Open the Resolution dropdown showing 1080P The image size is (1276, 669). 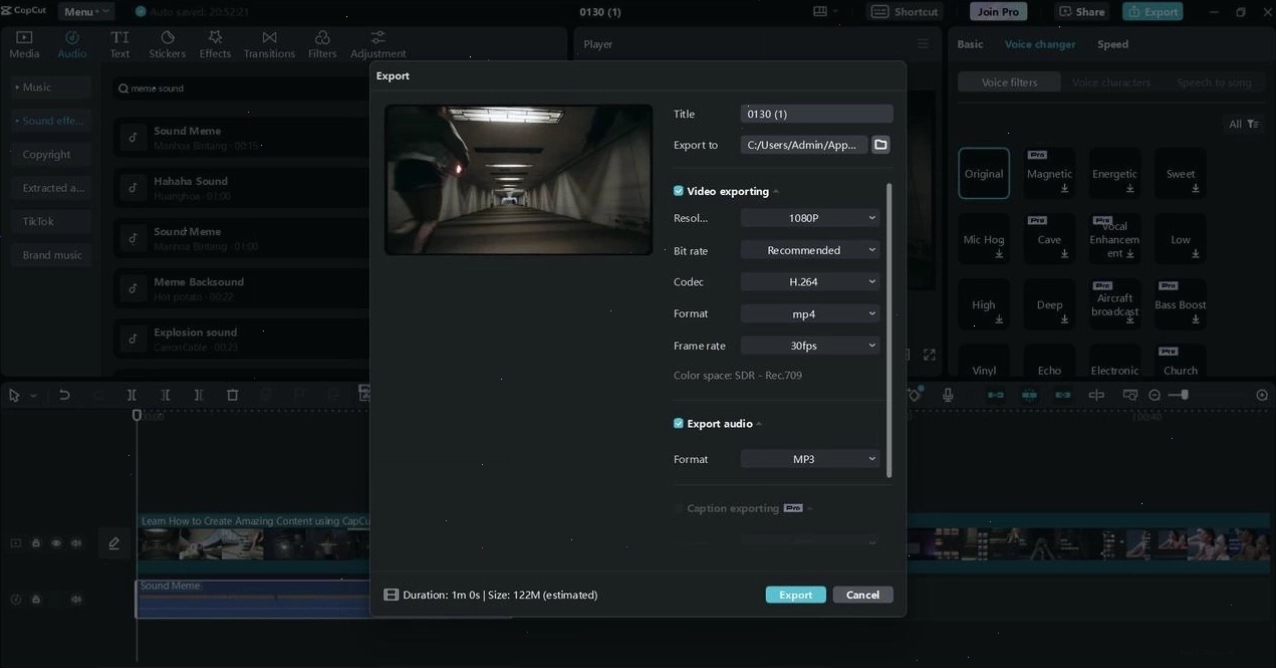[810, 218]
